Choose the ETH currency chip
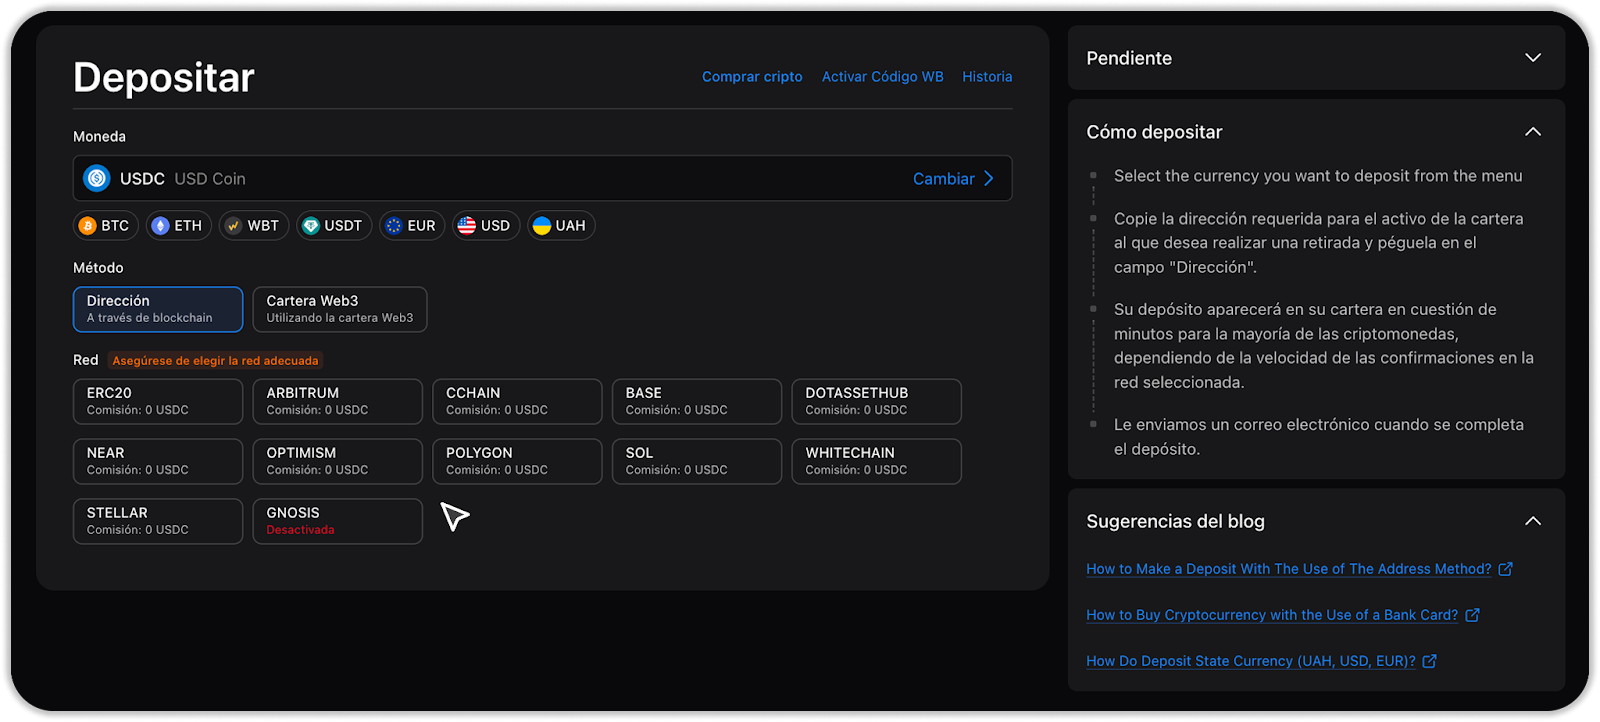 (177, 226)
